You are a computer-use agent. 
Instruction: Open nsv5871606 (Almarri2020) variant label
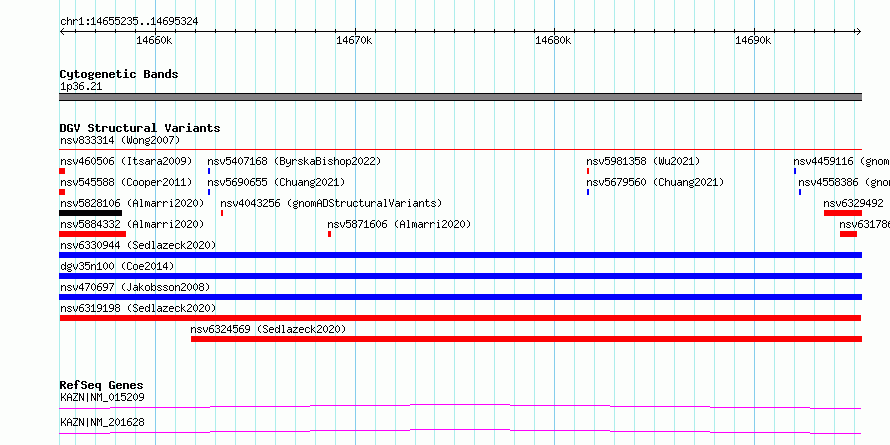pyautogui.click(x=399, y=224)
